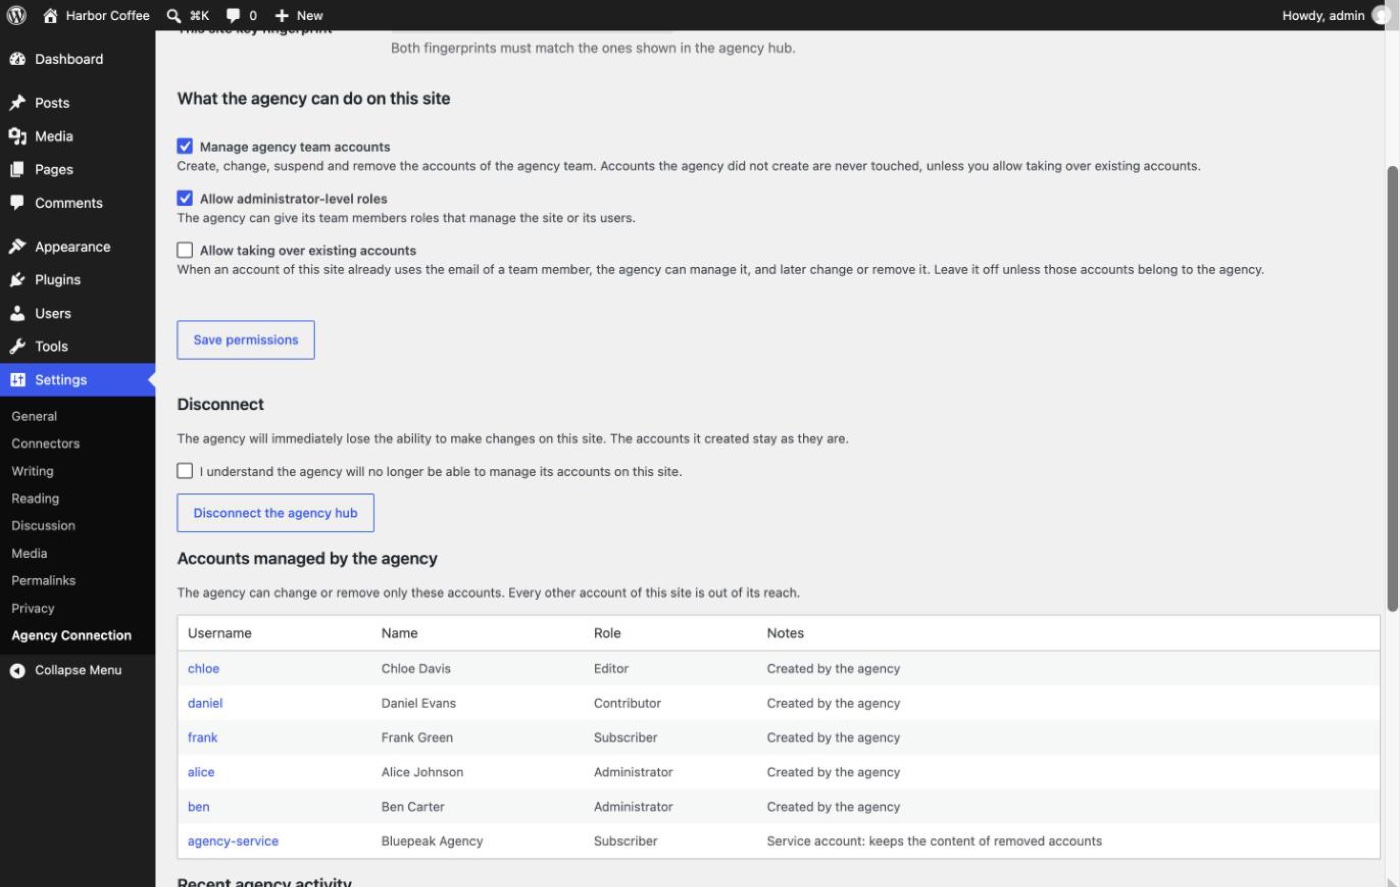Open the daniel username link

point(205,703)
